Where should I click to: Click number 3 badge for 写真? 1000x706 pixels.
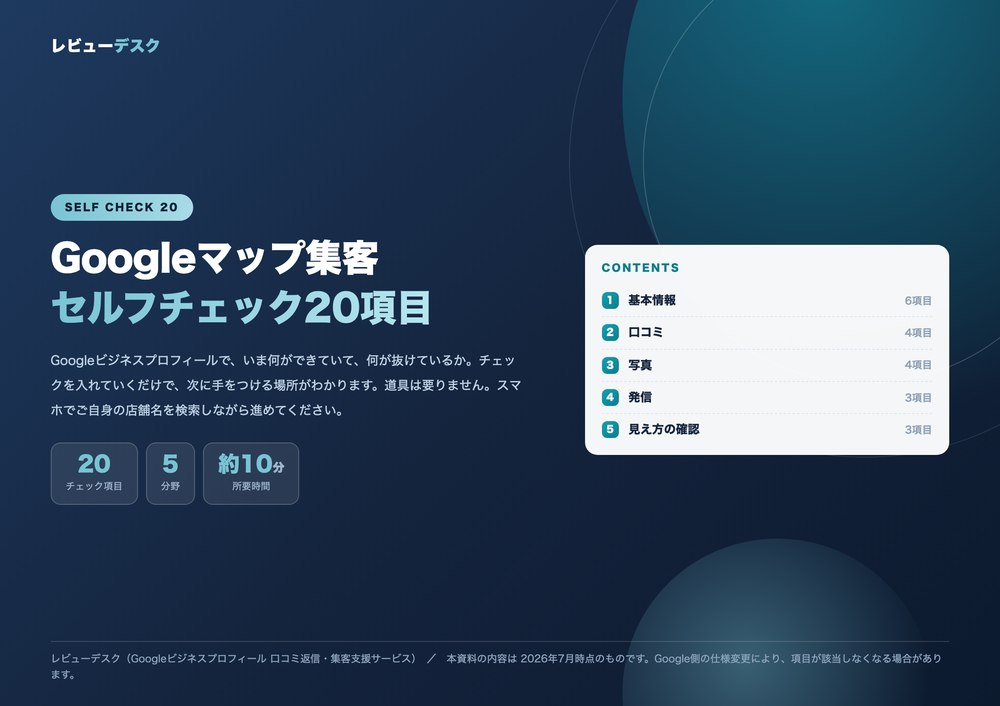click(x=610, y=365)
